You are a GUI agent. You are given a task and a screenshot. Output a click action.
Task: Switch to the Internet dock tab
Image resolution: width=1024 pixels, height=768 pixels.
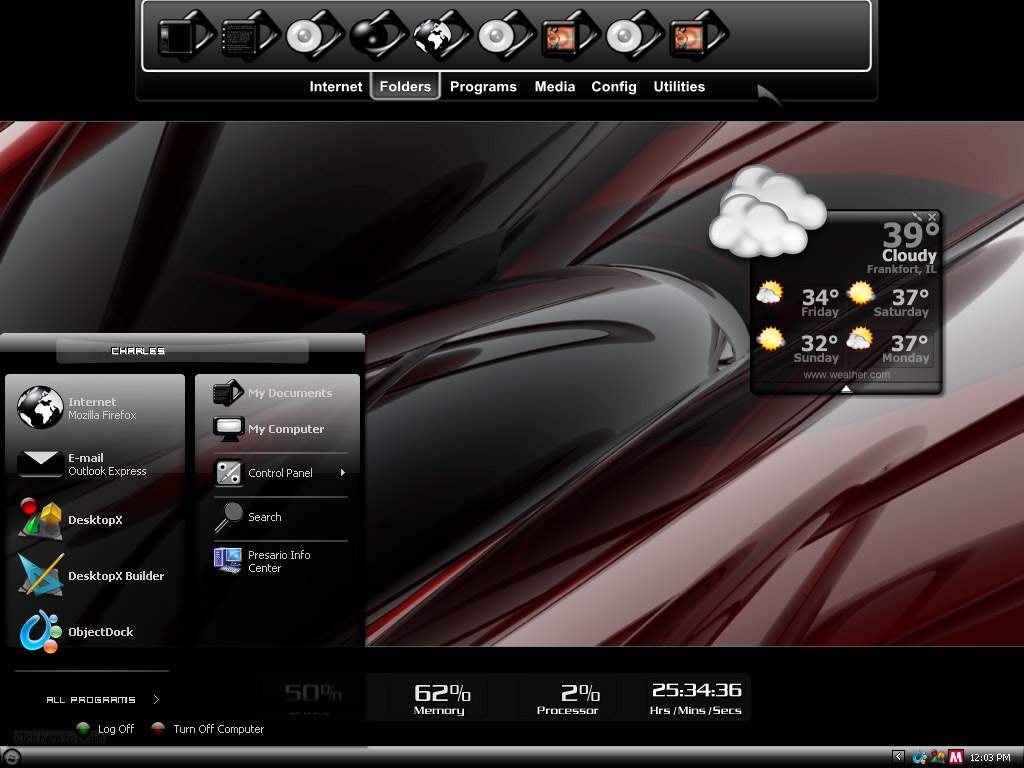click(x=336, y=86)
